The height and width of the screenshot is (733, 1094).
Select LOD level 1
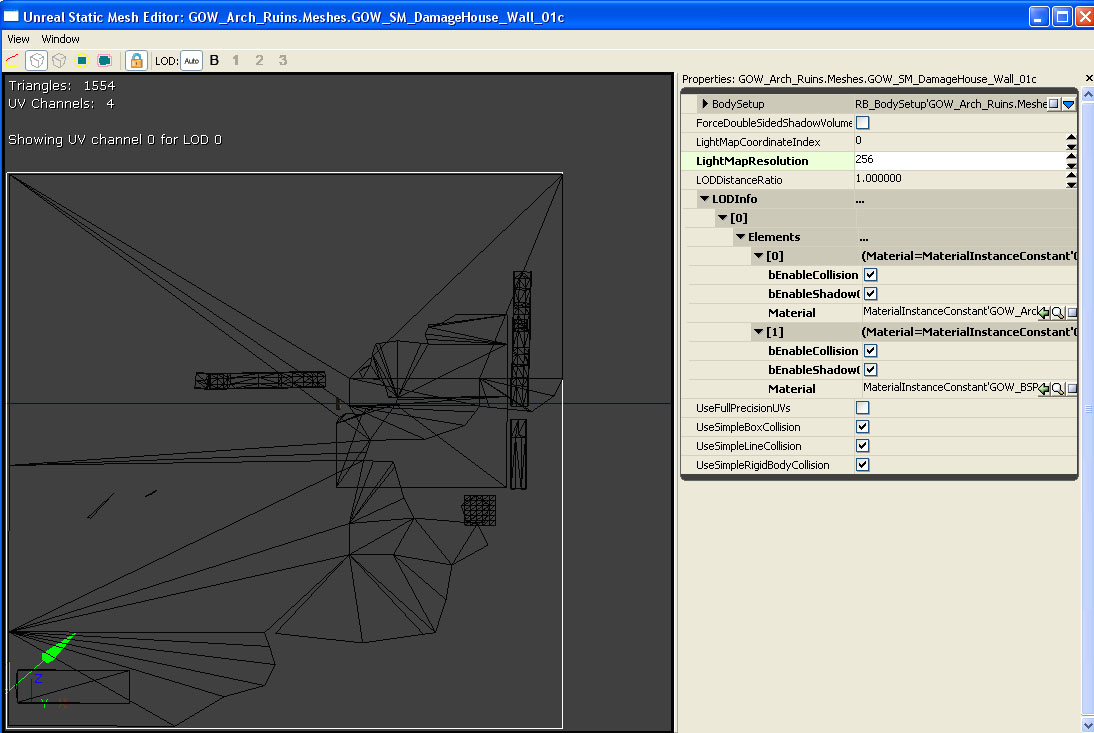pyautogui.click(x=236, y=61)
